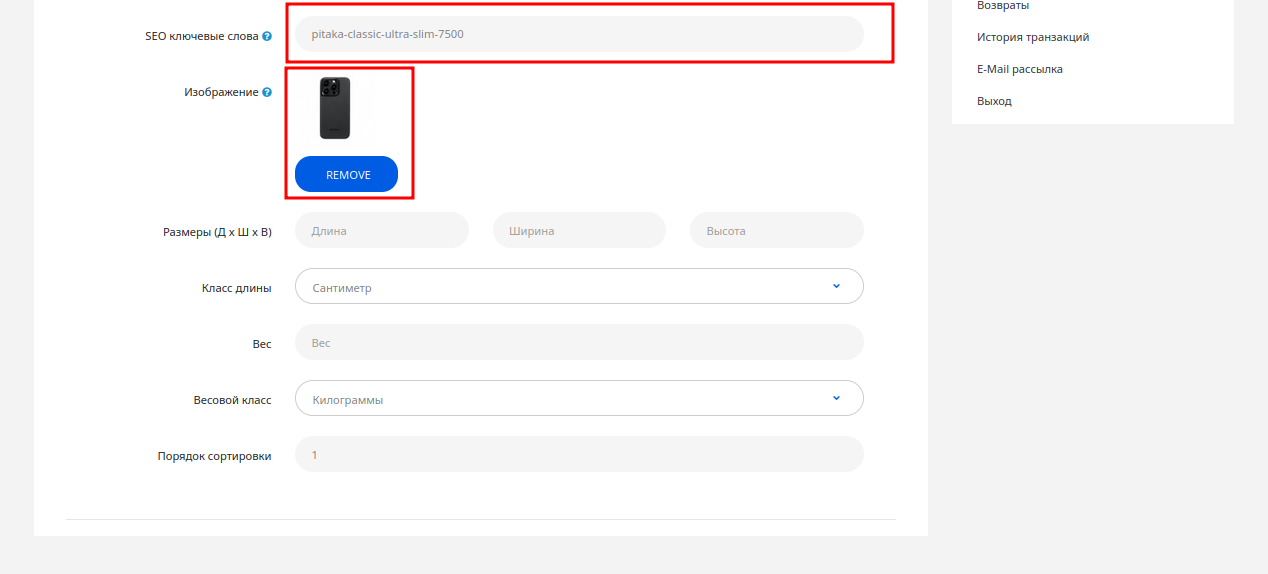The image size is (1268, 574).
Task: Click the help icon beside SEO ключевые слова
Action: point(267,36)
